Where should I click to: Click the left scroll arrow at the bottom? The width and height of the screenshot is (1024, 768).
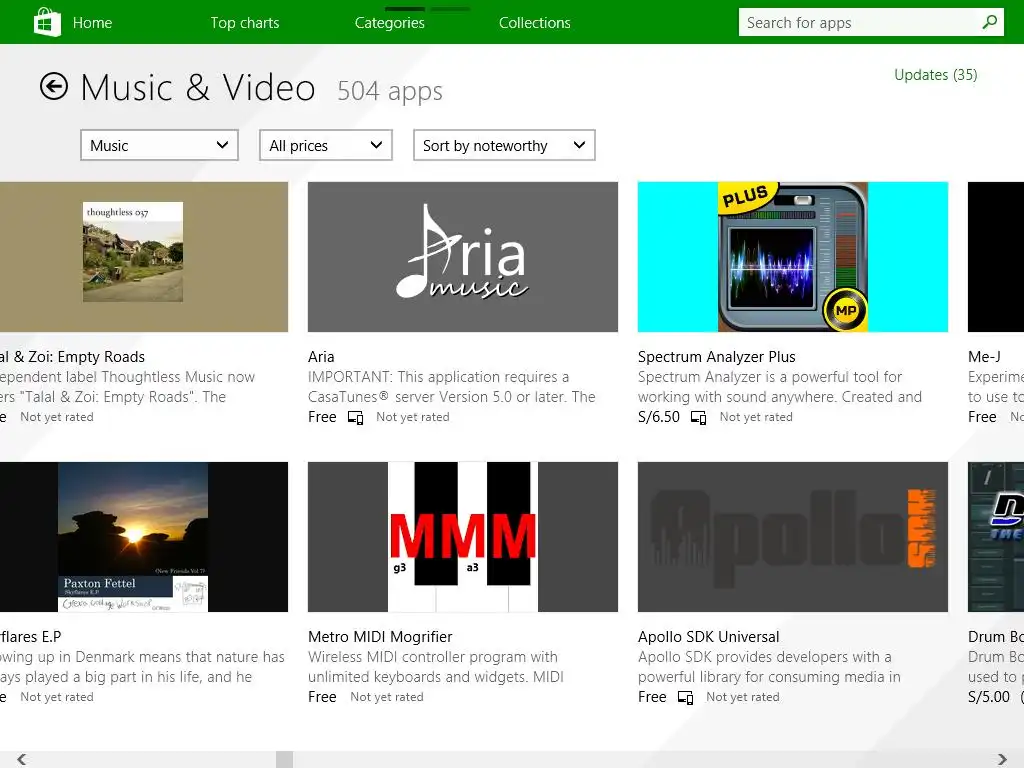click(x=22, y=759)
